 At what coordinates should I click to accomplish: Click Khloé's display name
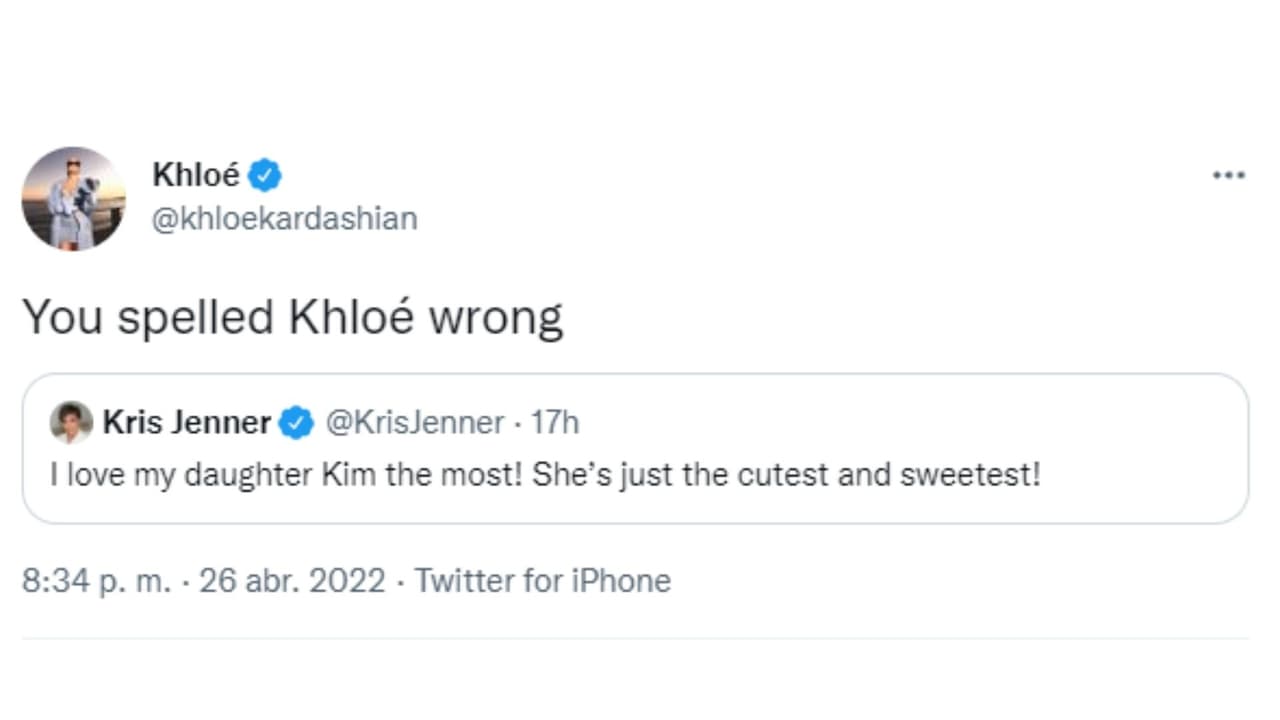point(195,174)
